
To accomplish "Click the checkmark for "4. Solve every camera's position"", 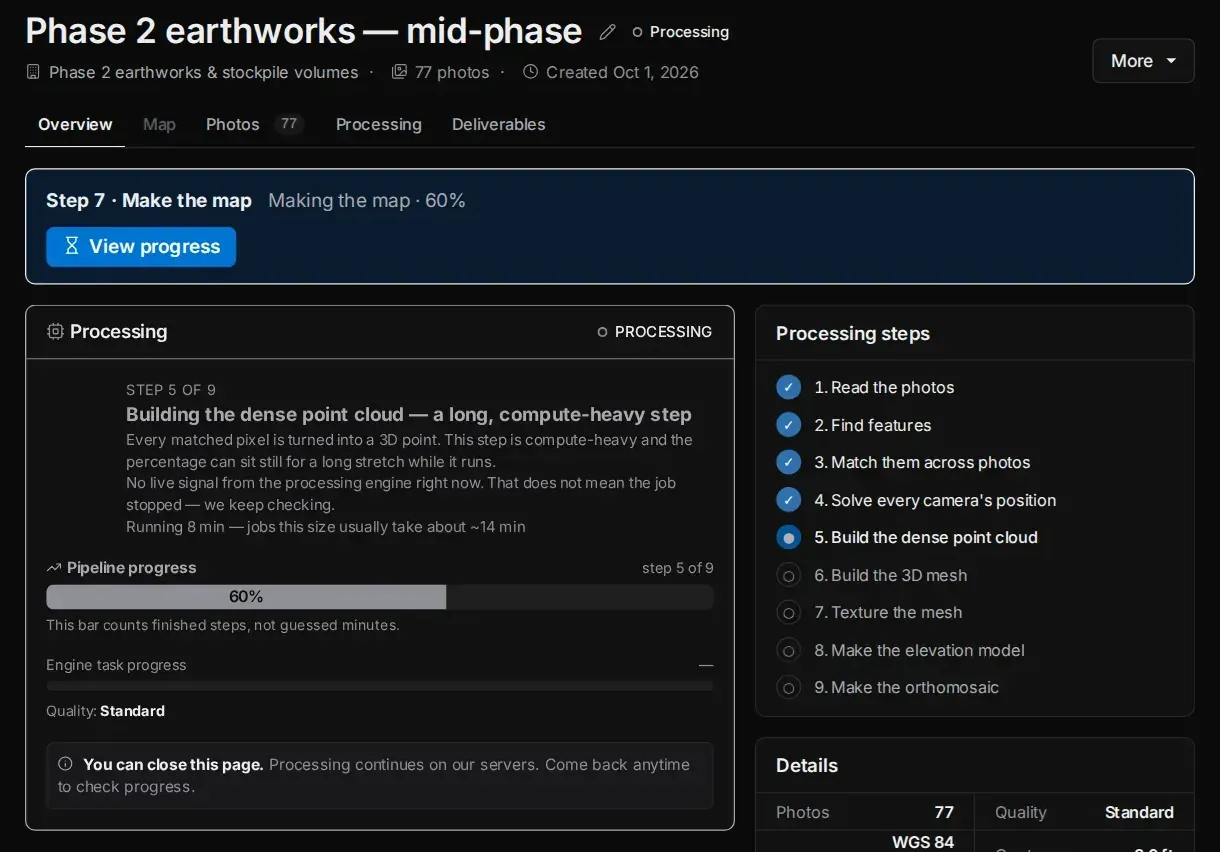I will pyautogui.click(x=789, y=500).
